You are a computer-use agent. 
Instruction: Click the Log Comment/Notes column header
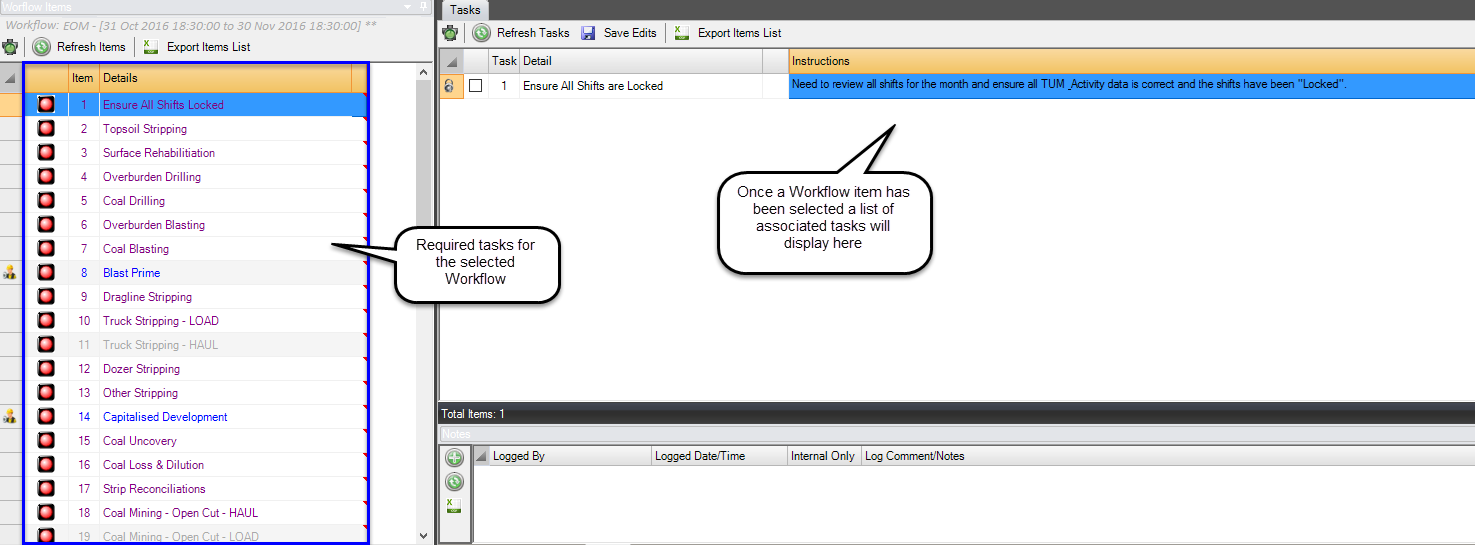point(1168,456)
